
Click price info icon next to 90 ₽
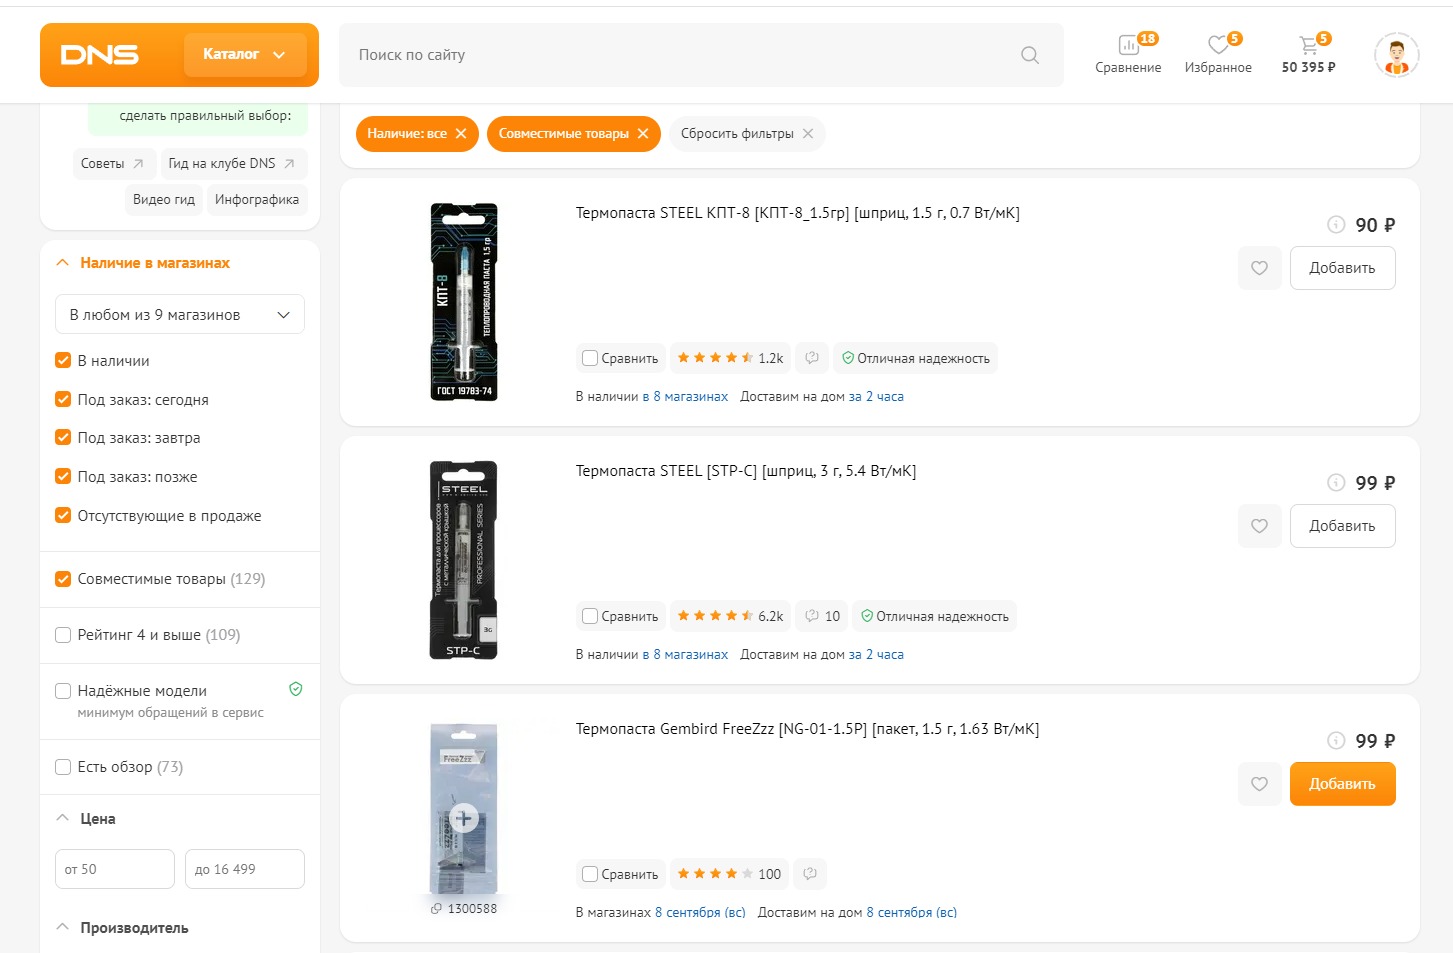click(1336, 225)
